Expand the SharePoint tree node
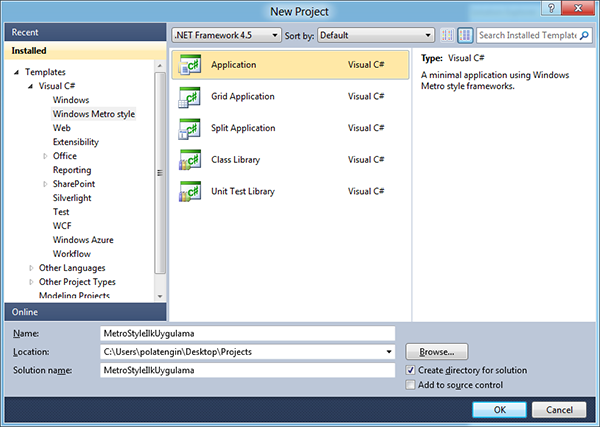Viewport: 600px width, 427px height. pyautogui.click(x=45, y=184)
